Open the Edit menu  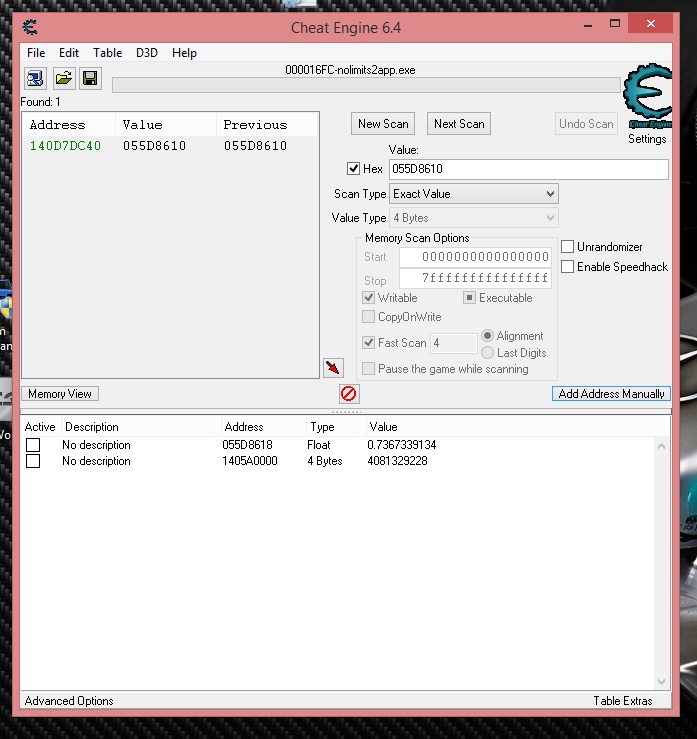69,53
